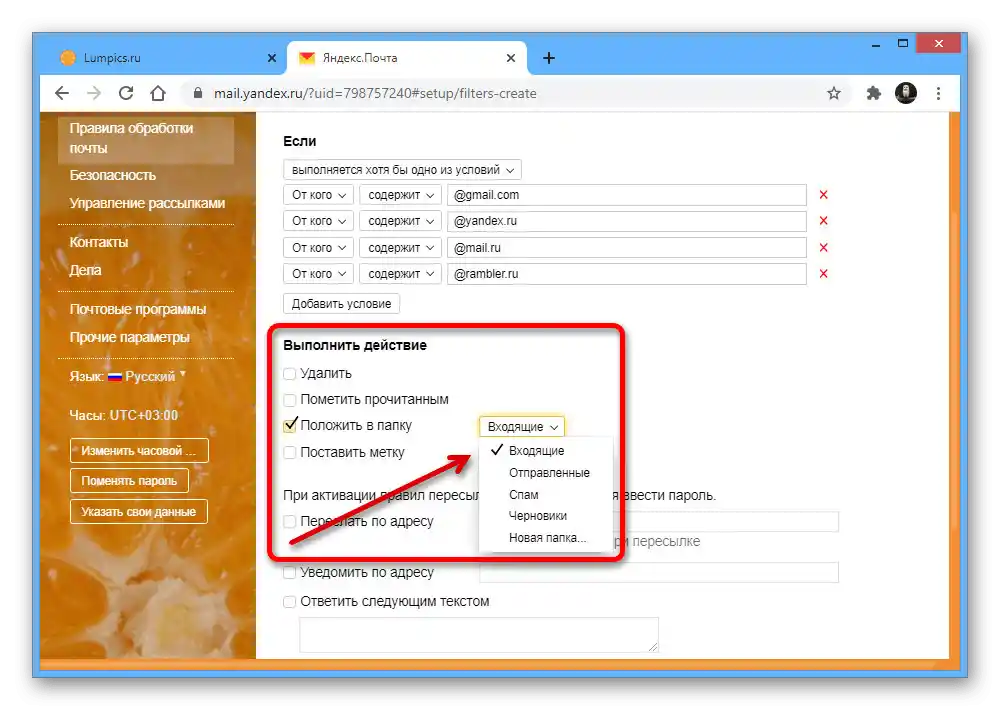Enable Переслать по адресу checkbox
The height and width of the screenshot is (710, 1000).
tap(290, 521)
